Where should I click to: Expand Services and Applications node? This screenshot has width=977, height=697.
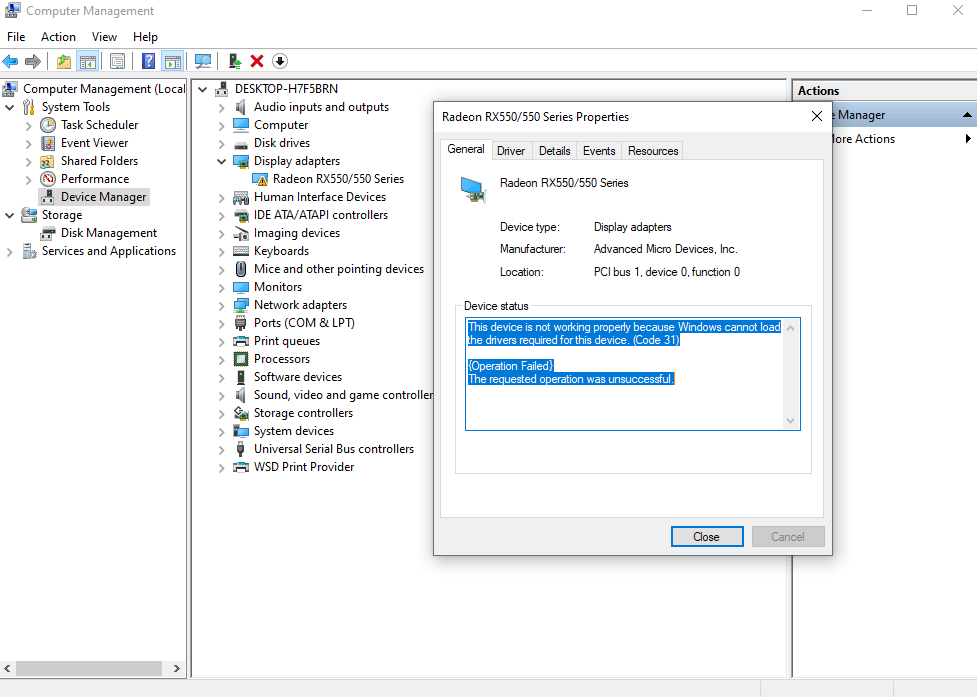(9, 252)
